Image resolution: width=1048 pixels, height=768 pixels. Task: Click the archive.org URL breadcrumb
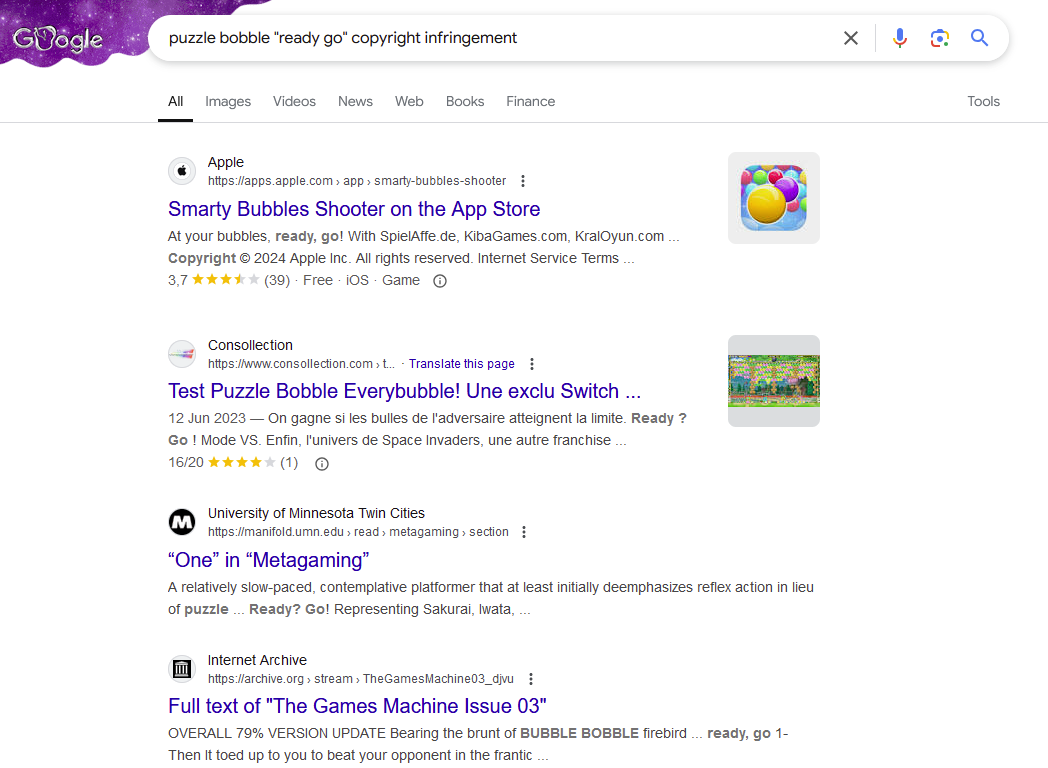(361, 679)
